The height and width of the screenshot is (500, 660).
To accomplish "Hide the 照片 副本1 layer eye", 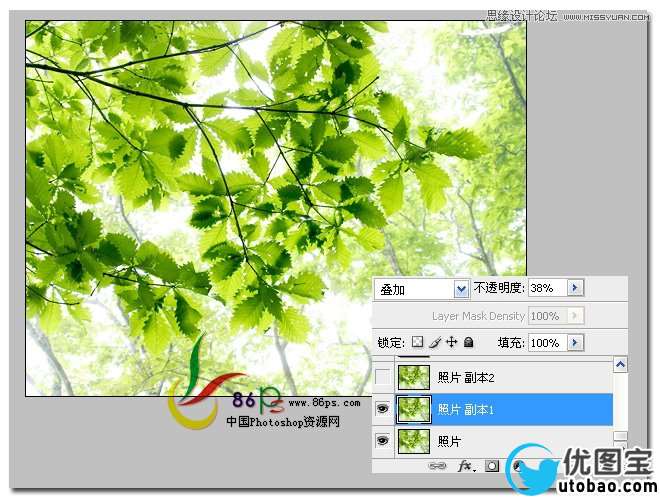I will coord(382,408).
